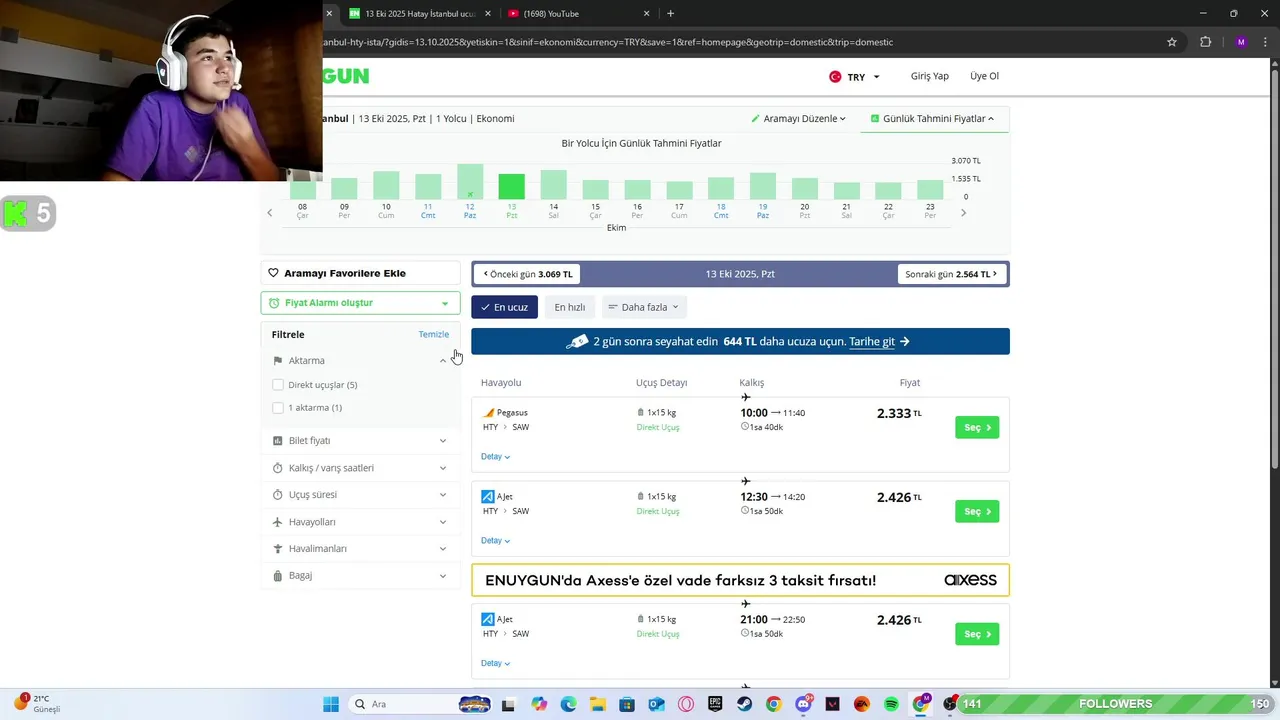Image resolution: width=1280 pixels, height=720 pixels.
Task: Click the price bar for 15 Çar
Action: coord(595,190)
